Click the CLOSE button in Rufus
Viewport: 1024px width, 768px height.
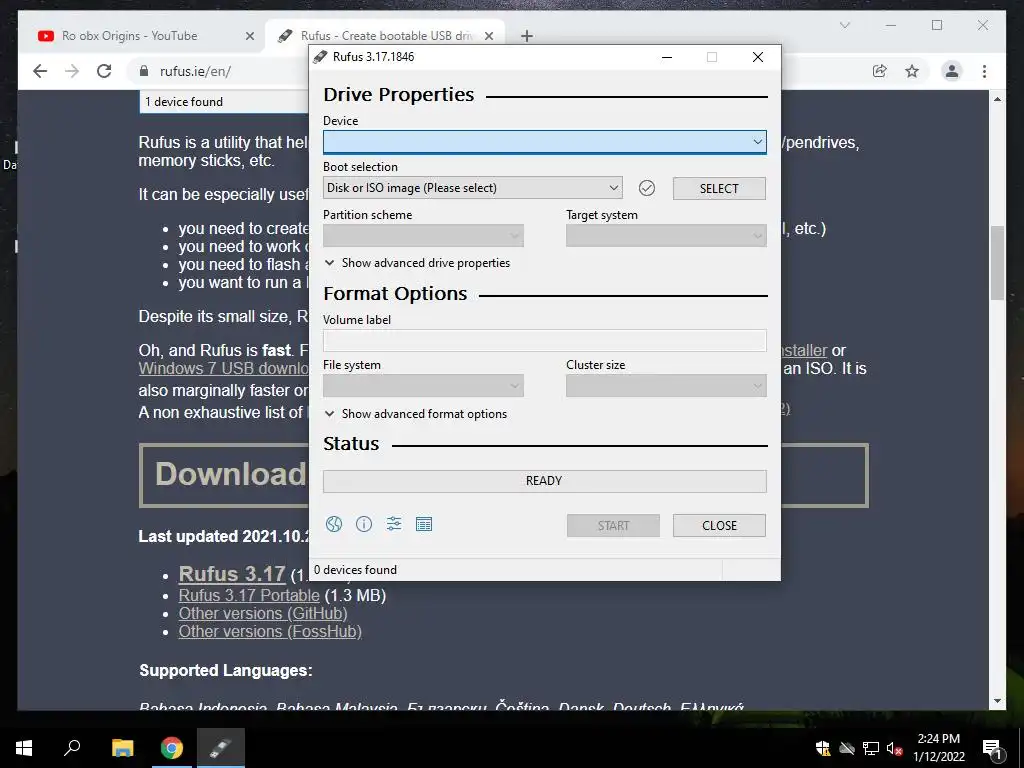tap(719, 526)
